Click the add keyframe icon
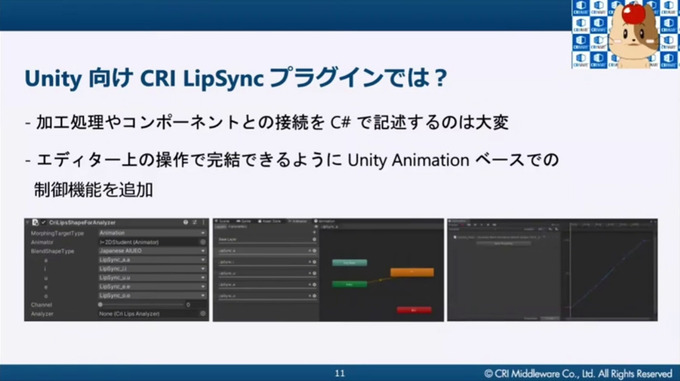Image resolution: width=680 pixels, height=381 pixels. point(550,229)
